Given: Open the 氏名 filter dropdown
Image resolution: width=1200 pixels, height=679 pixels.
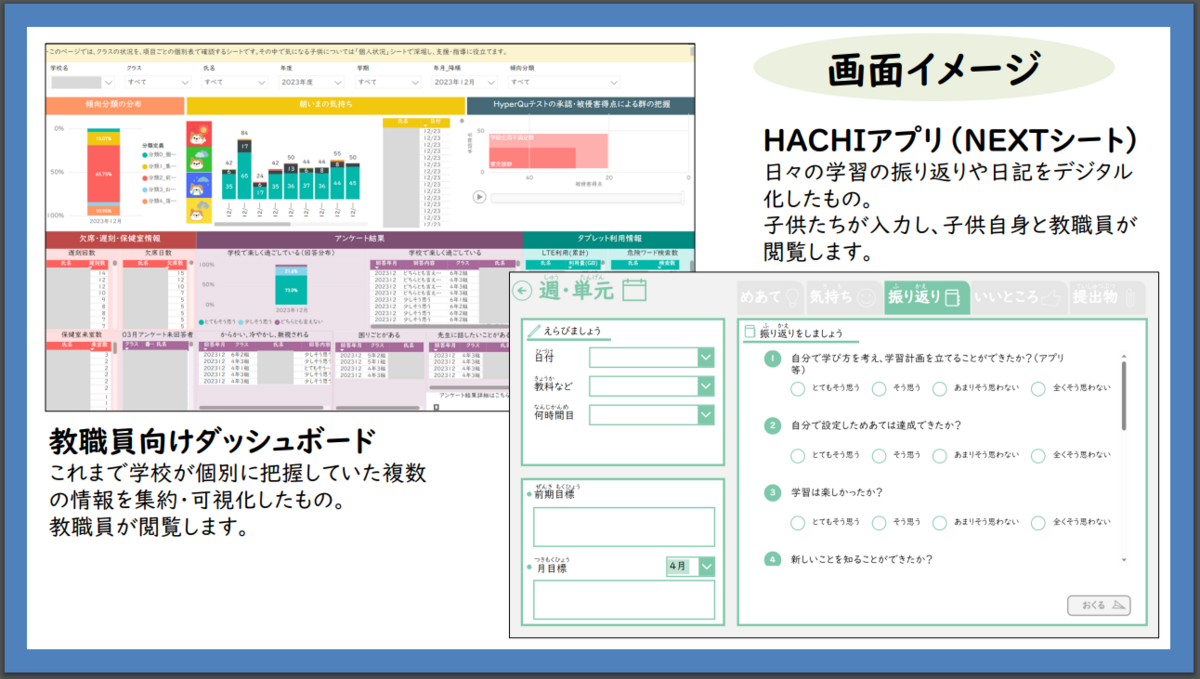Looking at the screenshot, I should click(x=236, y=82).
